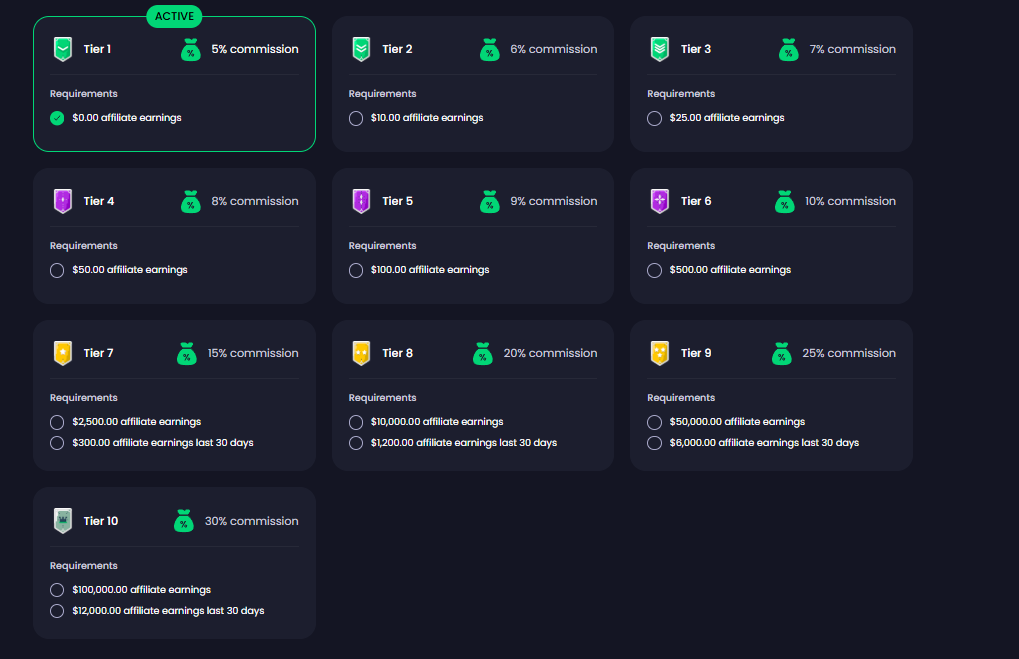The width and height of the screenshot is (1019, 659).
Task: Click the 'Tier 2' title text
Action: click(397, 49)
